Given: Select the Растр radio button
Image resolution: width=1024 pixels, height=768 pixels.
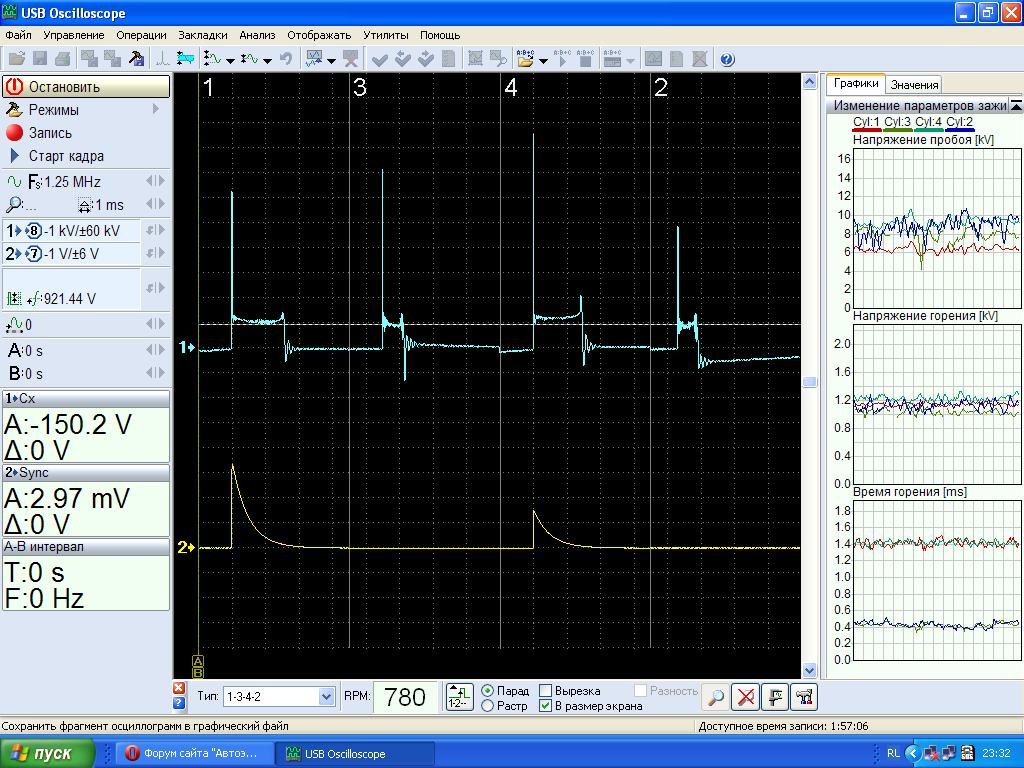Looking at the screenshot, I should tap(488, 706).
